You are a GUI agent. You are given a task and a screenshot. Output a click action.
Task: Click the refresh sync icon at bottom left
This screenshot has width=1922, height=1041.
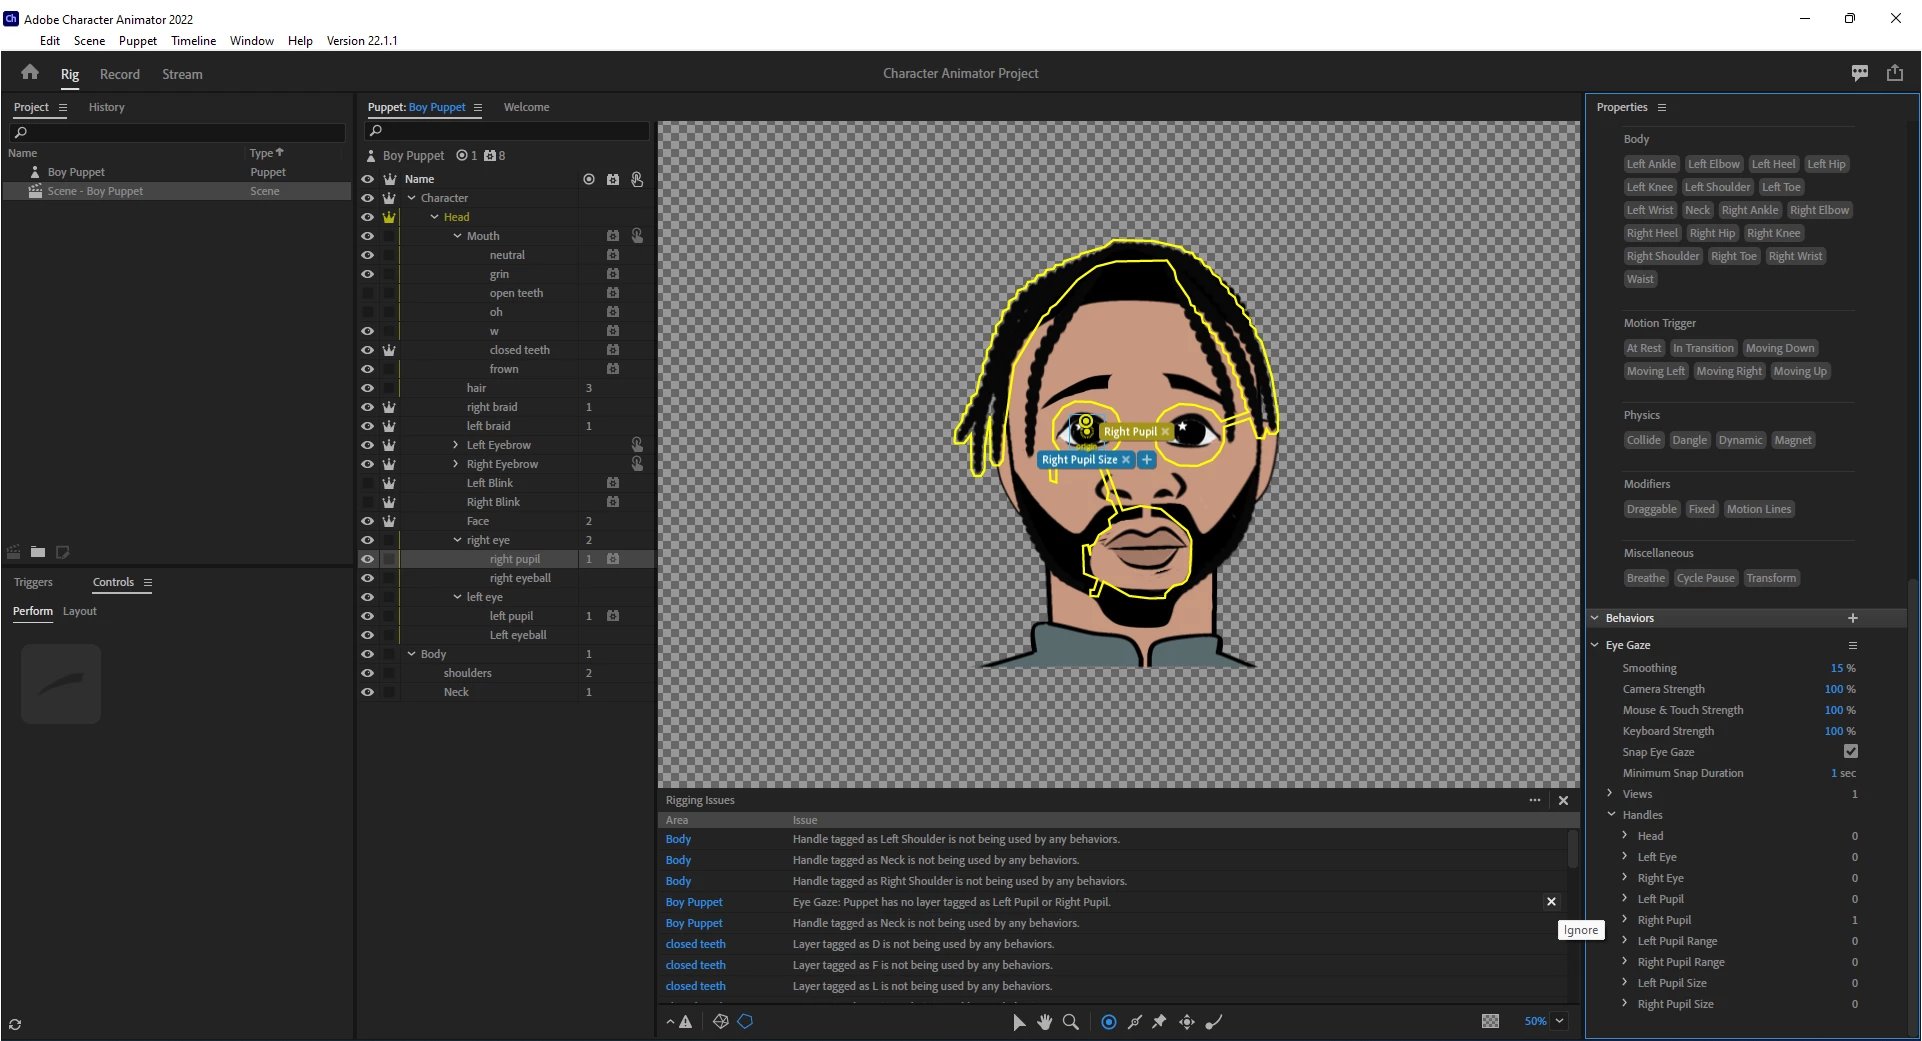15,1024
